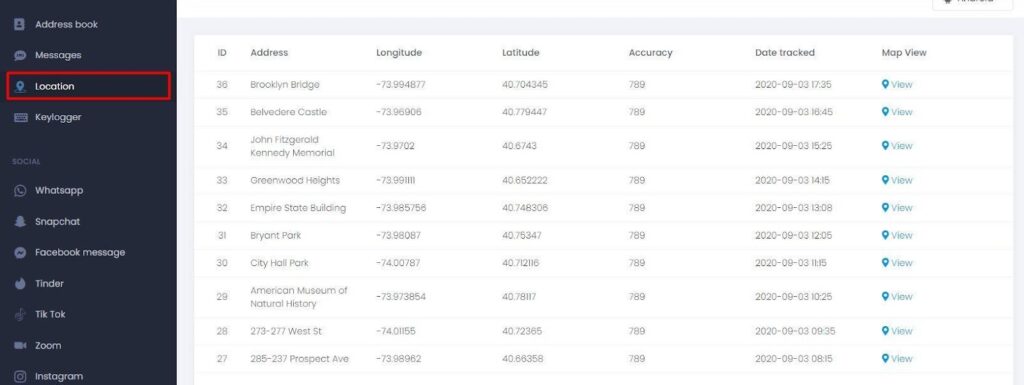Click the Facebook message messenger icon
The height and width of the screenshot is (385, 1024).
[x=20, y=253]
